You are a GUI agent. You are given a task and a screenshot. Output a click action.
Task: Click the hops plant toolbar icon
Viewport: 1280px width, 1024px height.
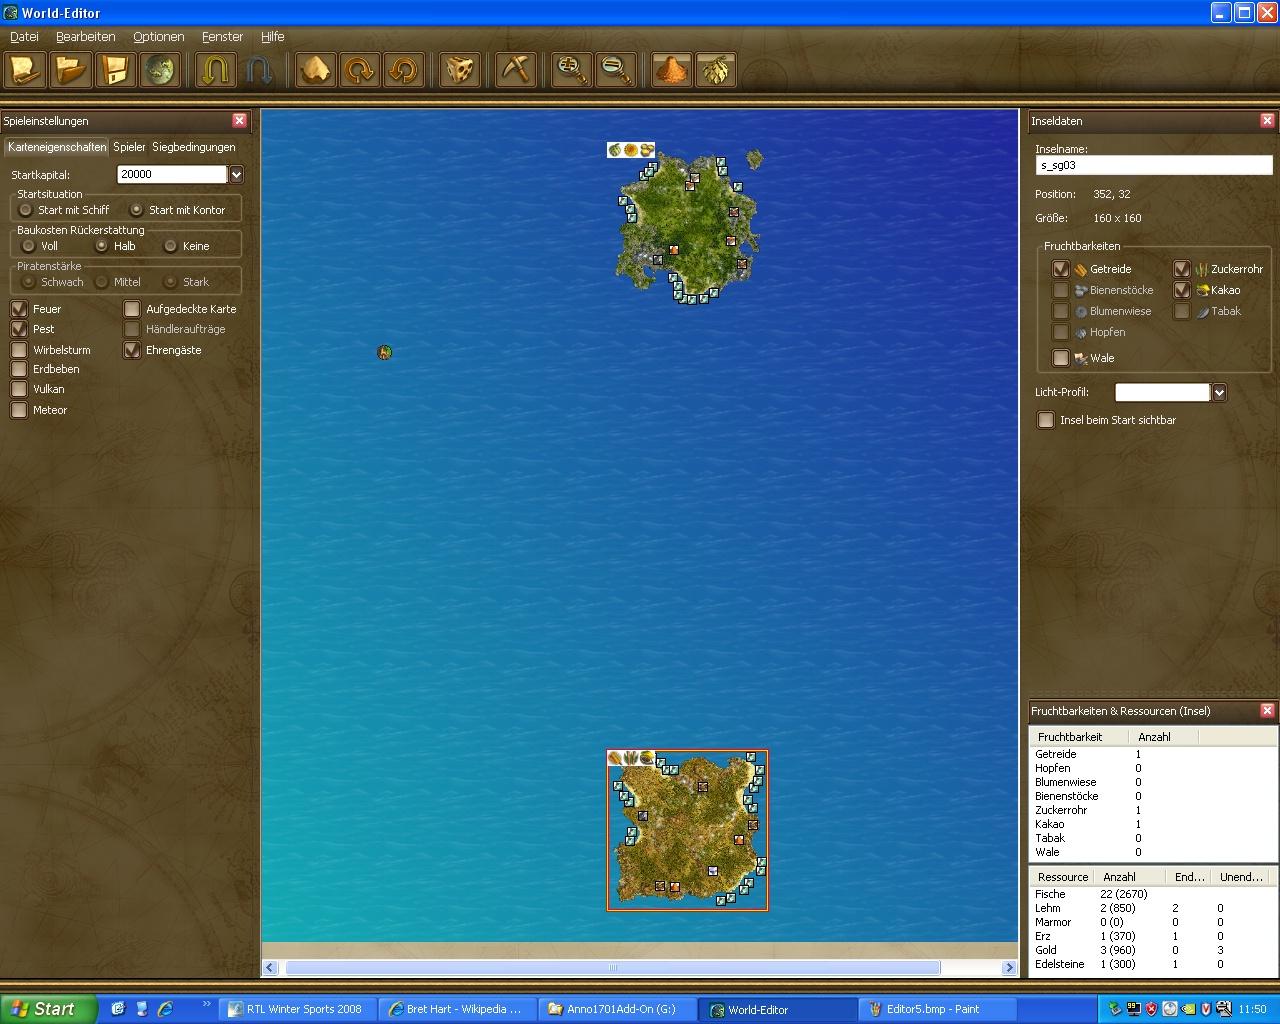(716, 70)
